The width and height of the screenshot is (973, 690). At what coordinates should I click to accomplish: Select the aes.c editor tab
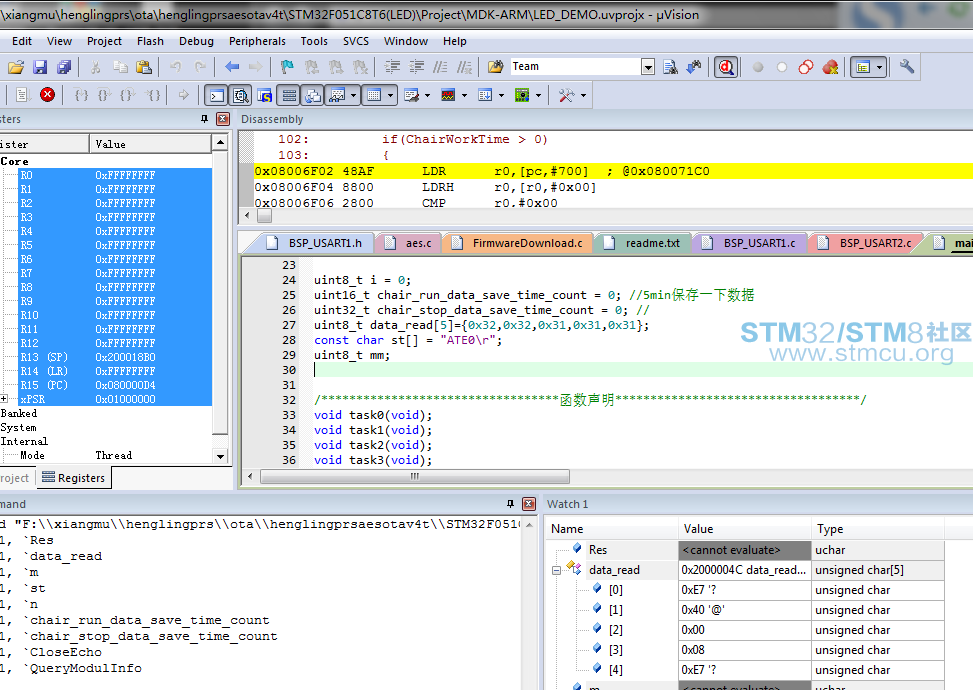click(x=408, y=243)
